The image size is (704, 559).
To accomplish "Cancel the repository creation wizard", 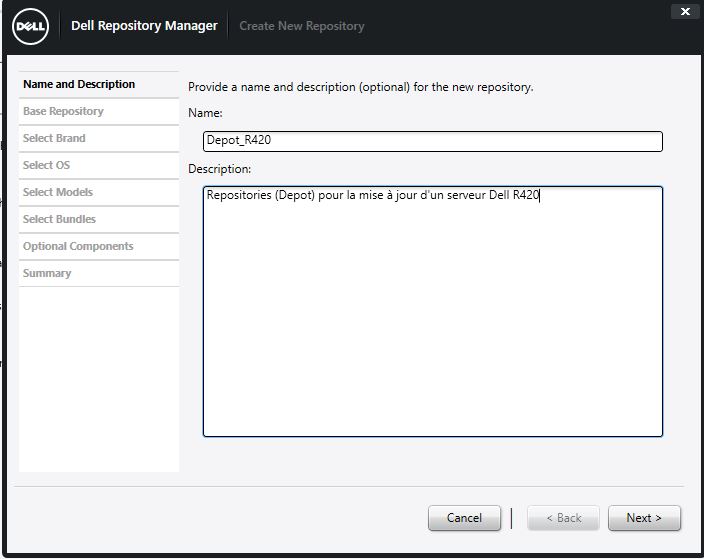I will coord(464,518).
